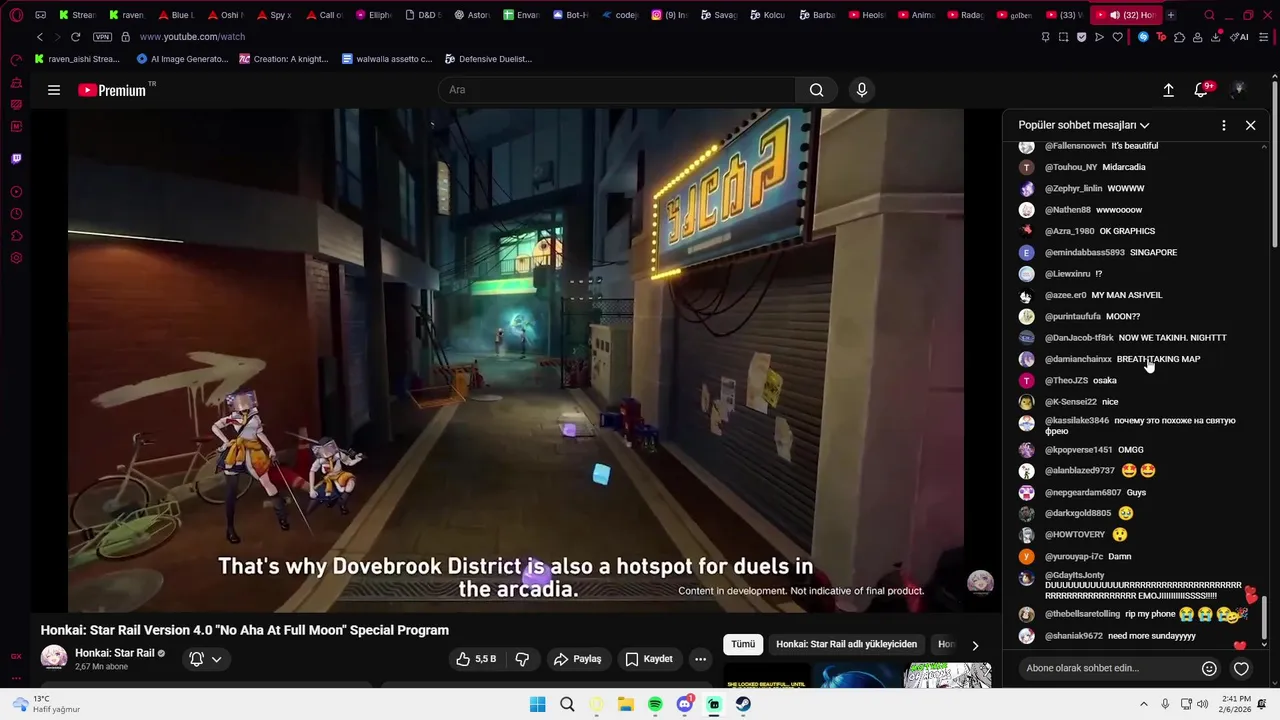The height and width of the screenshot is (720, 1280).
Task: Open AI Image Generator bookmark
Action: (183, 59)
